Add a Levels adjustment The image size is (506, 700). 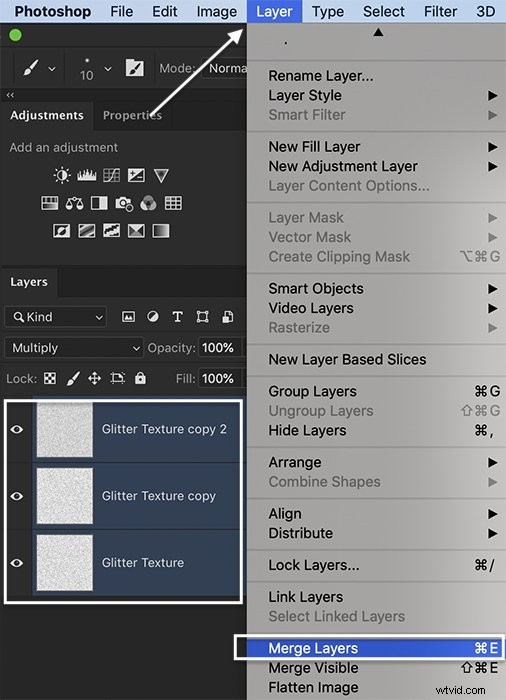click(87, 175)
